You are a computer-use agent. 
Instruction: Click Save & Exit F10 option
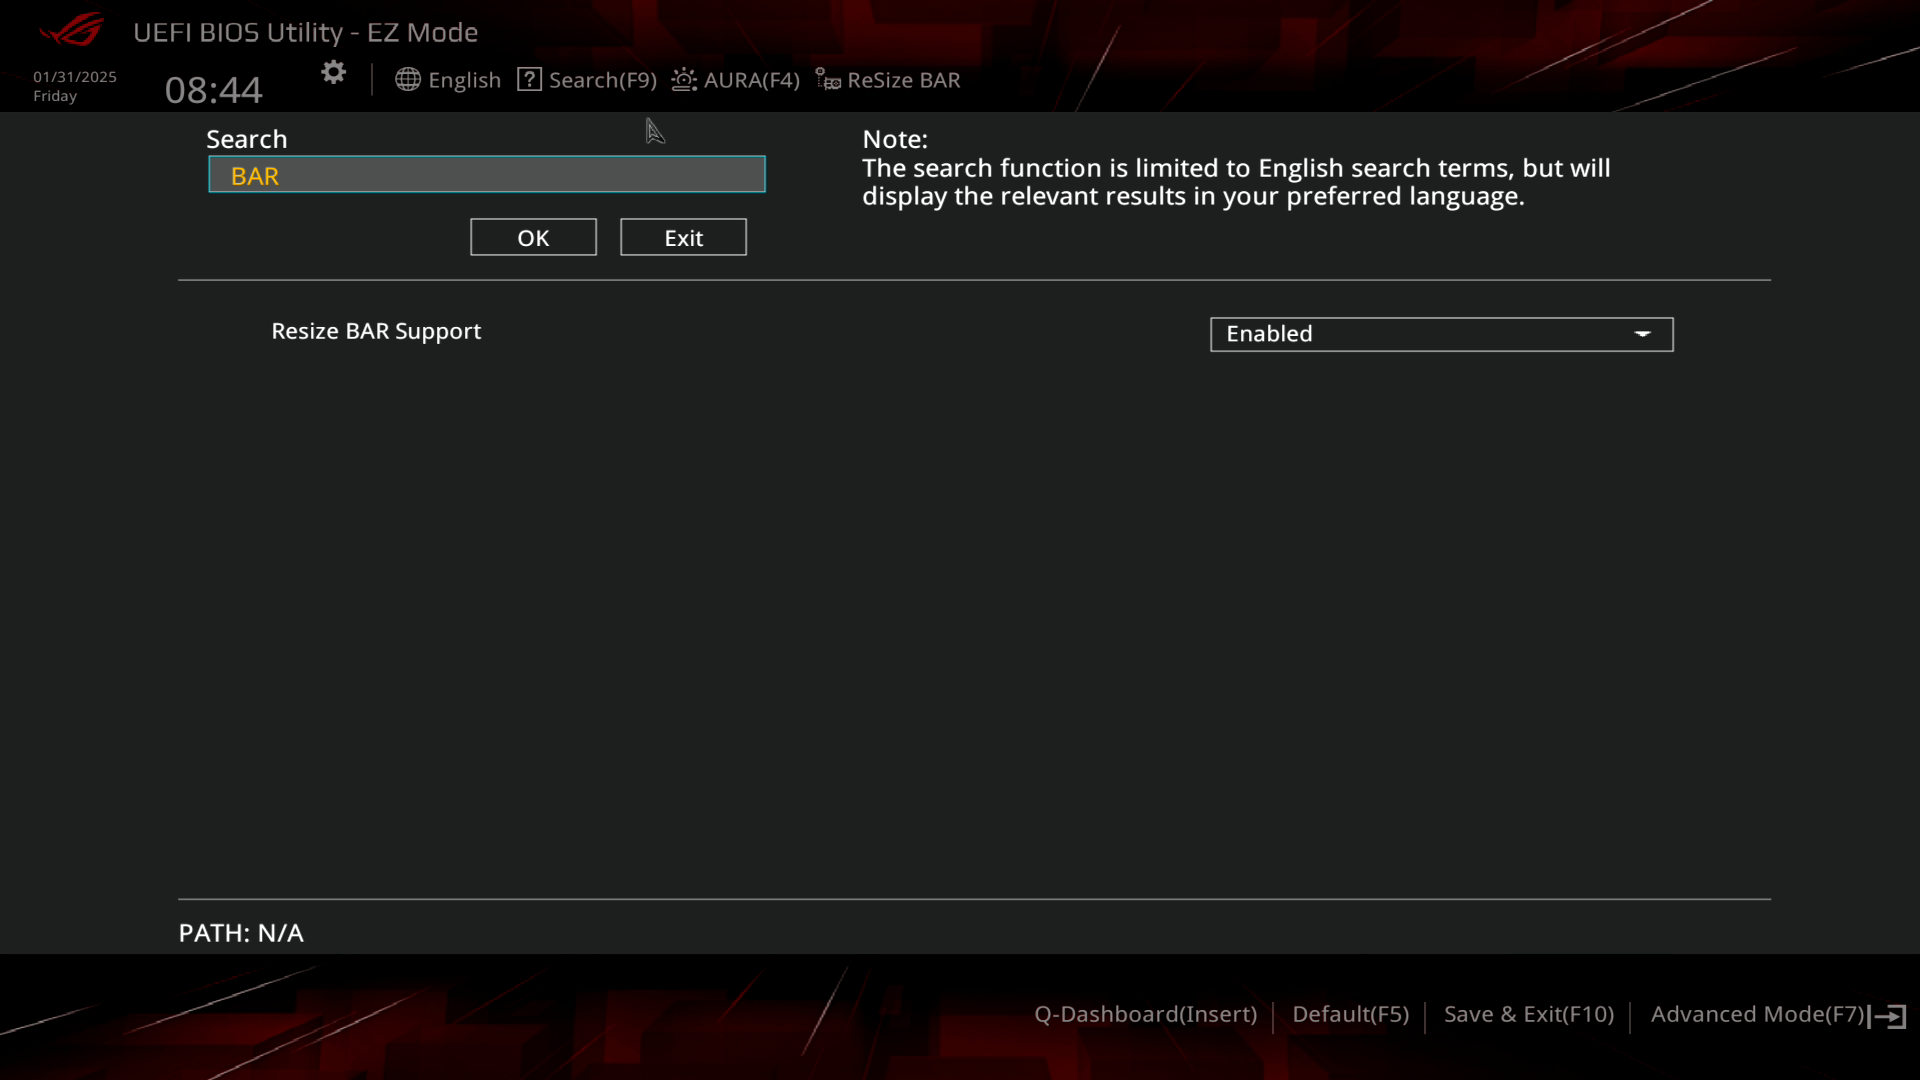coord(1528,1014)
